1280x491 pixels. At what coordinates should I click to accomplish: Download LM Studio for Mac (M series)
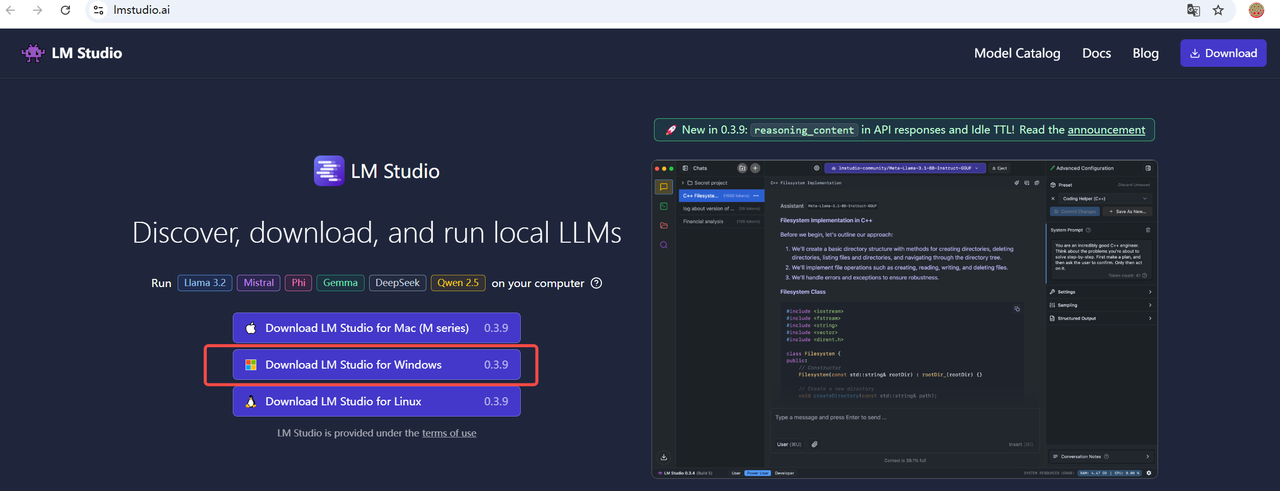(377, 328)
